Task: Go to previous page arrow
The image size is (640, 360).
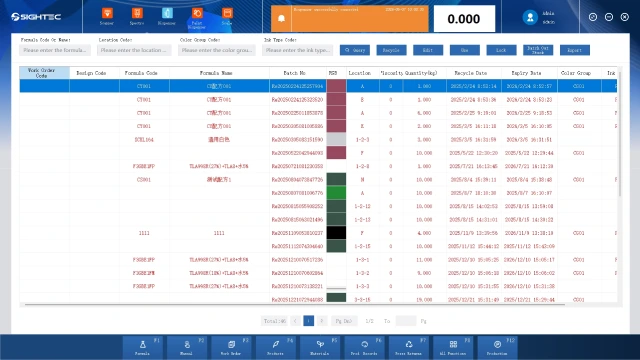Action: pos(295,321)
